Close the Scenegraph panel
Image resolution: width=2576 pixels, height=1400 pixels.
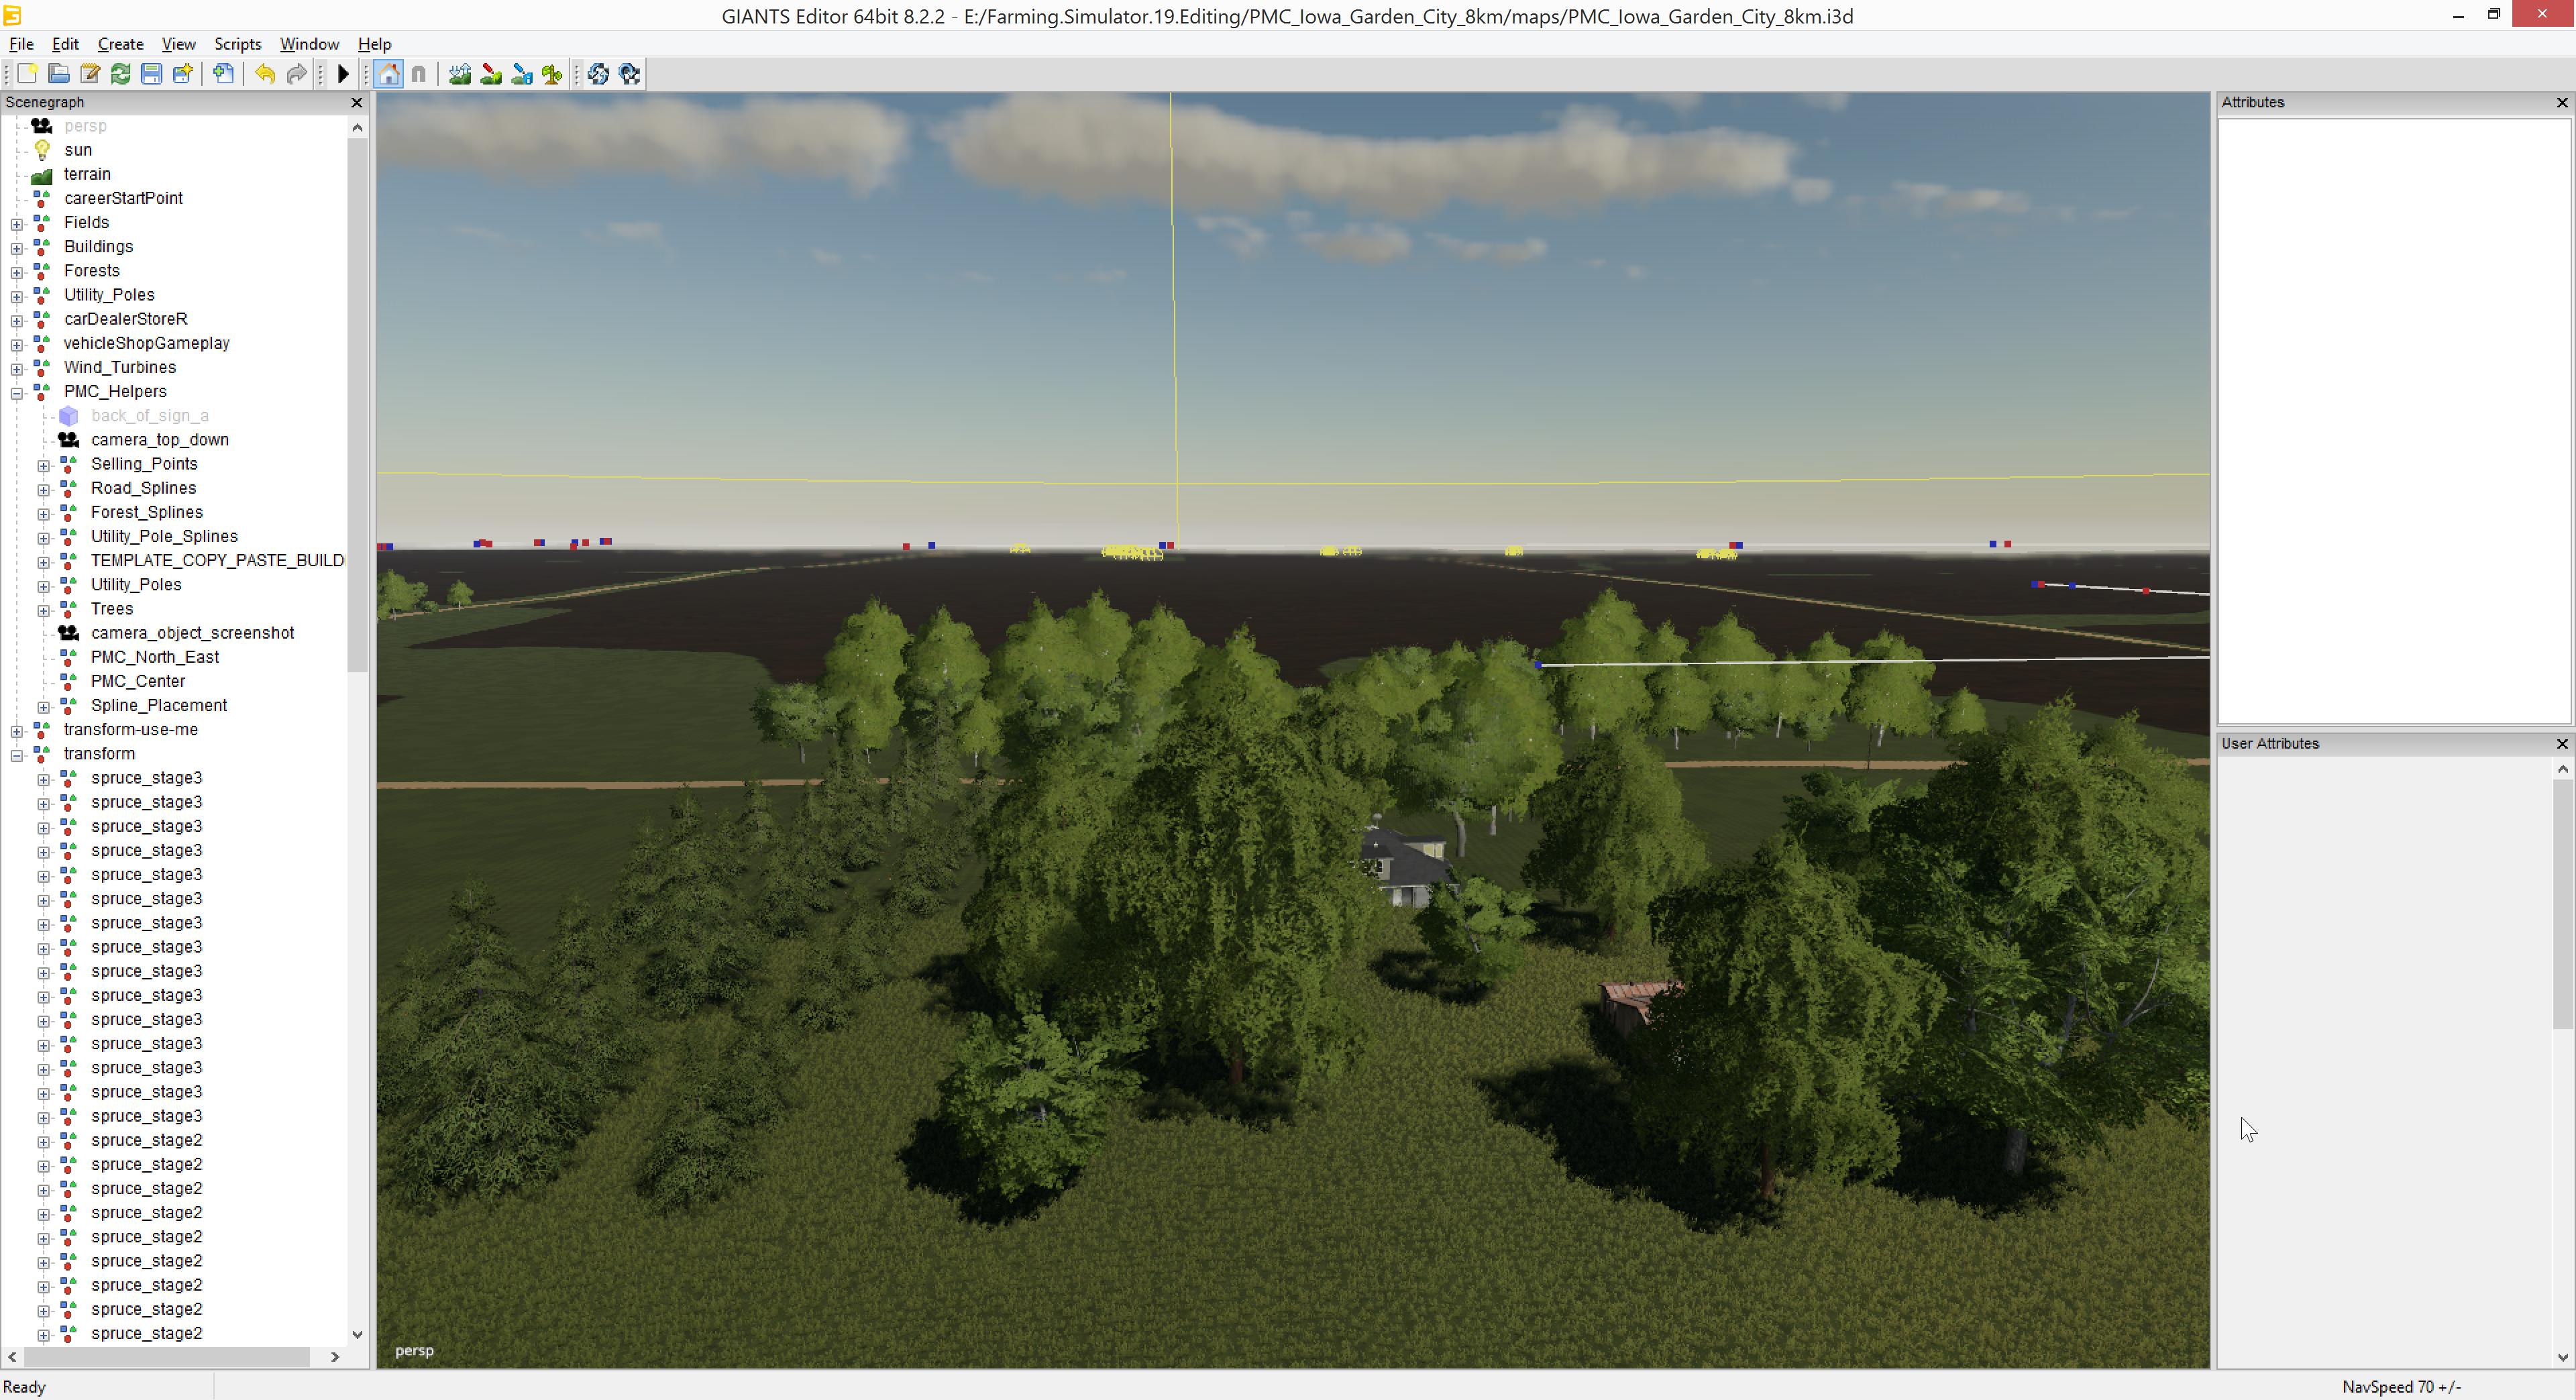(x=357, y=103)
